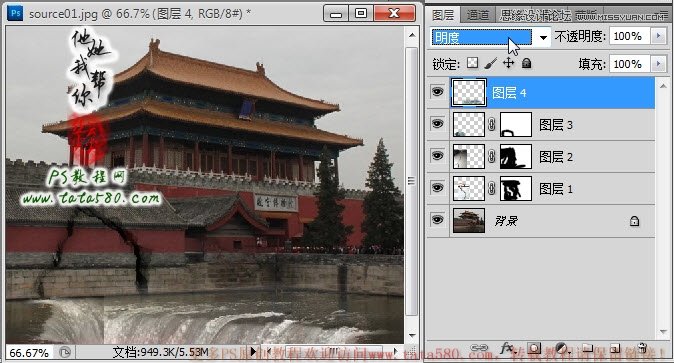The image size is (674, 363).
Task: Close the source01.jpg document window
Action: 394,13
